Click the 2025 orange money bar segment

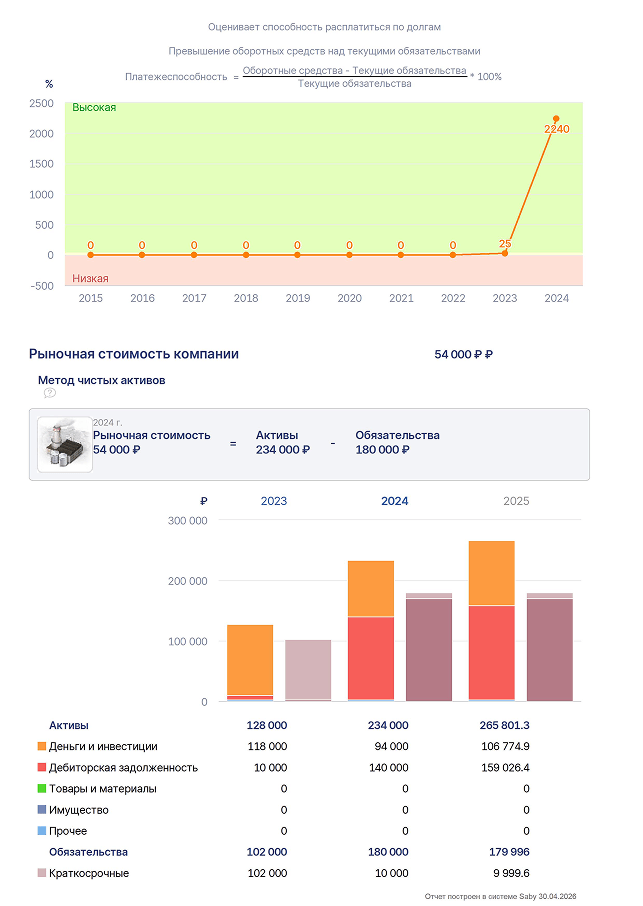pos(492,573)
